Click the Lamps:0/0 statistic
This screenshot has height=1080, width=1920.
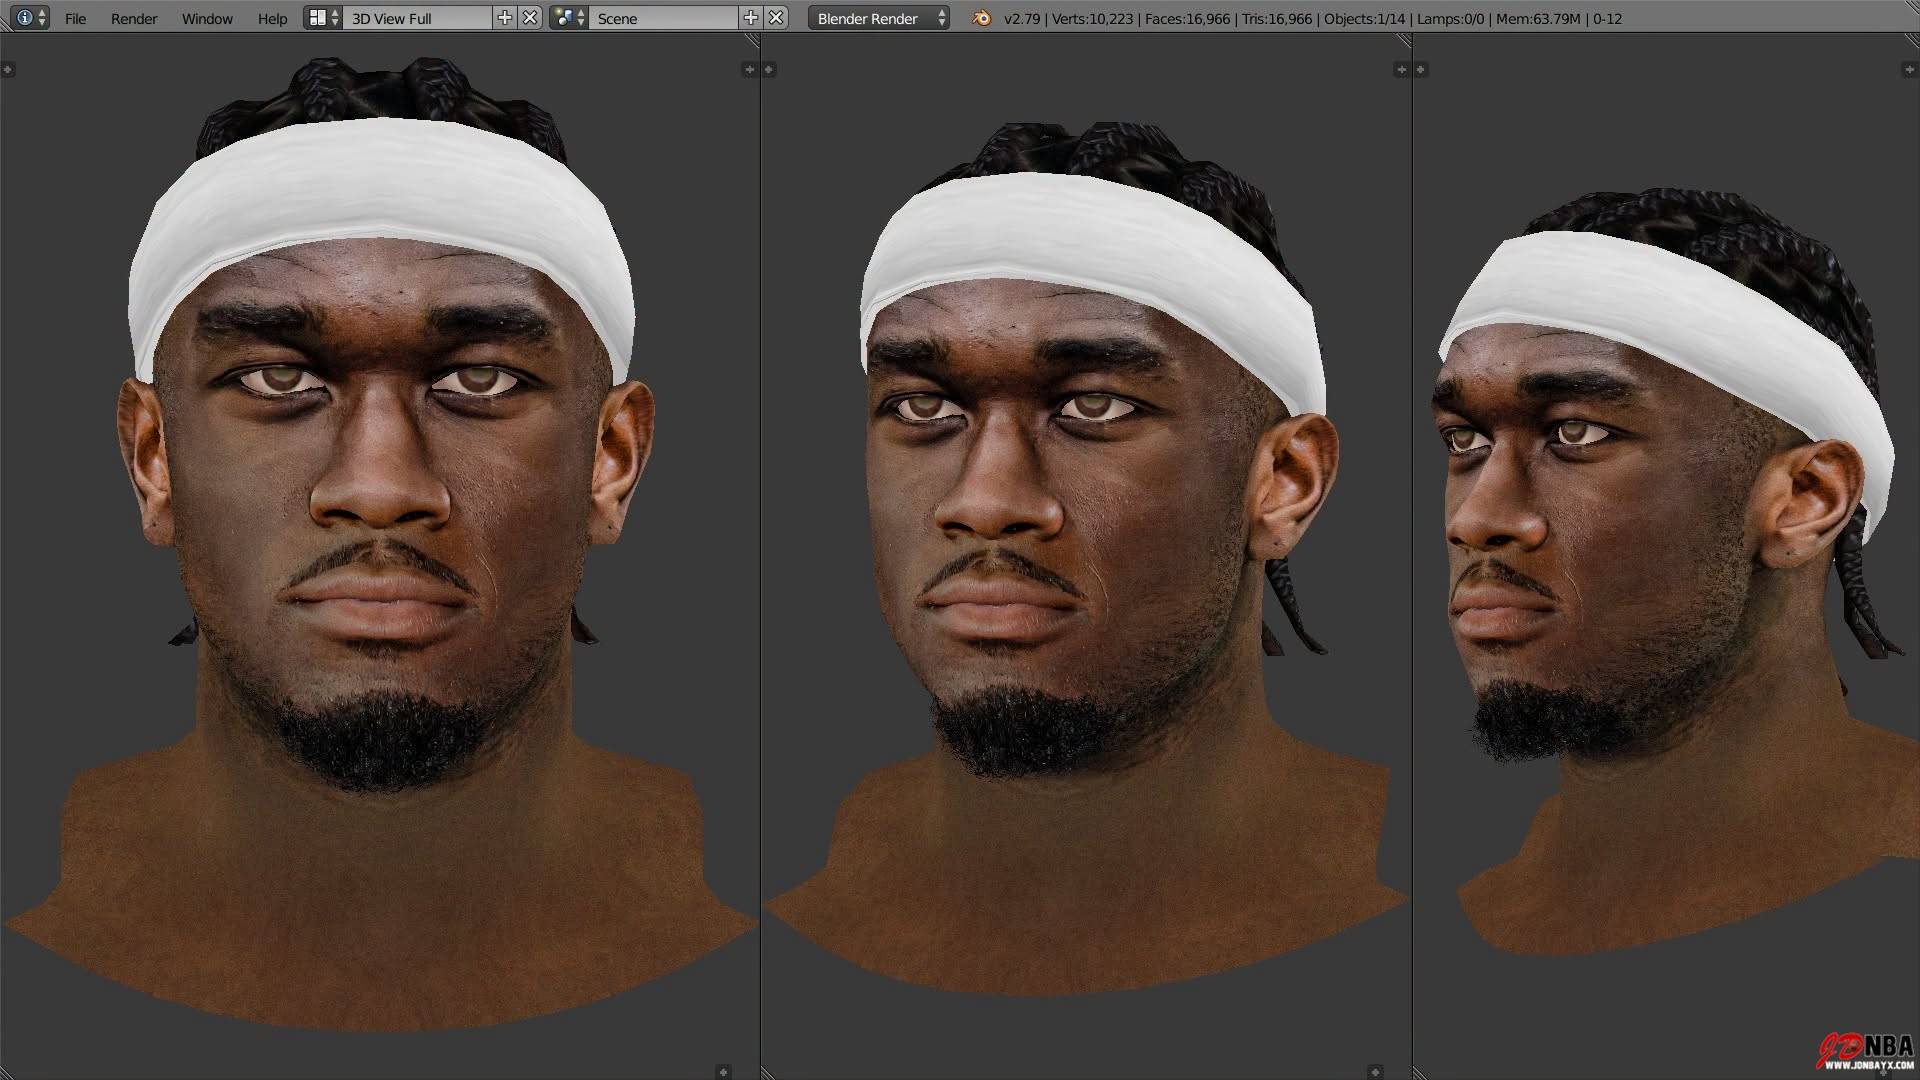coord(1451,19)
